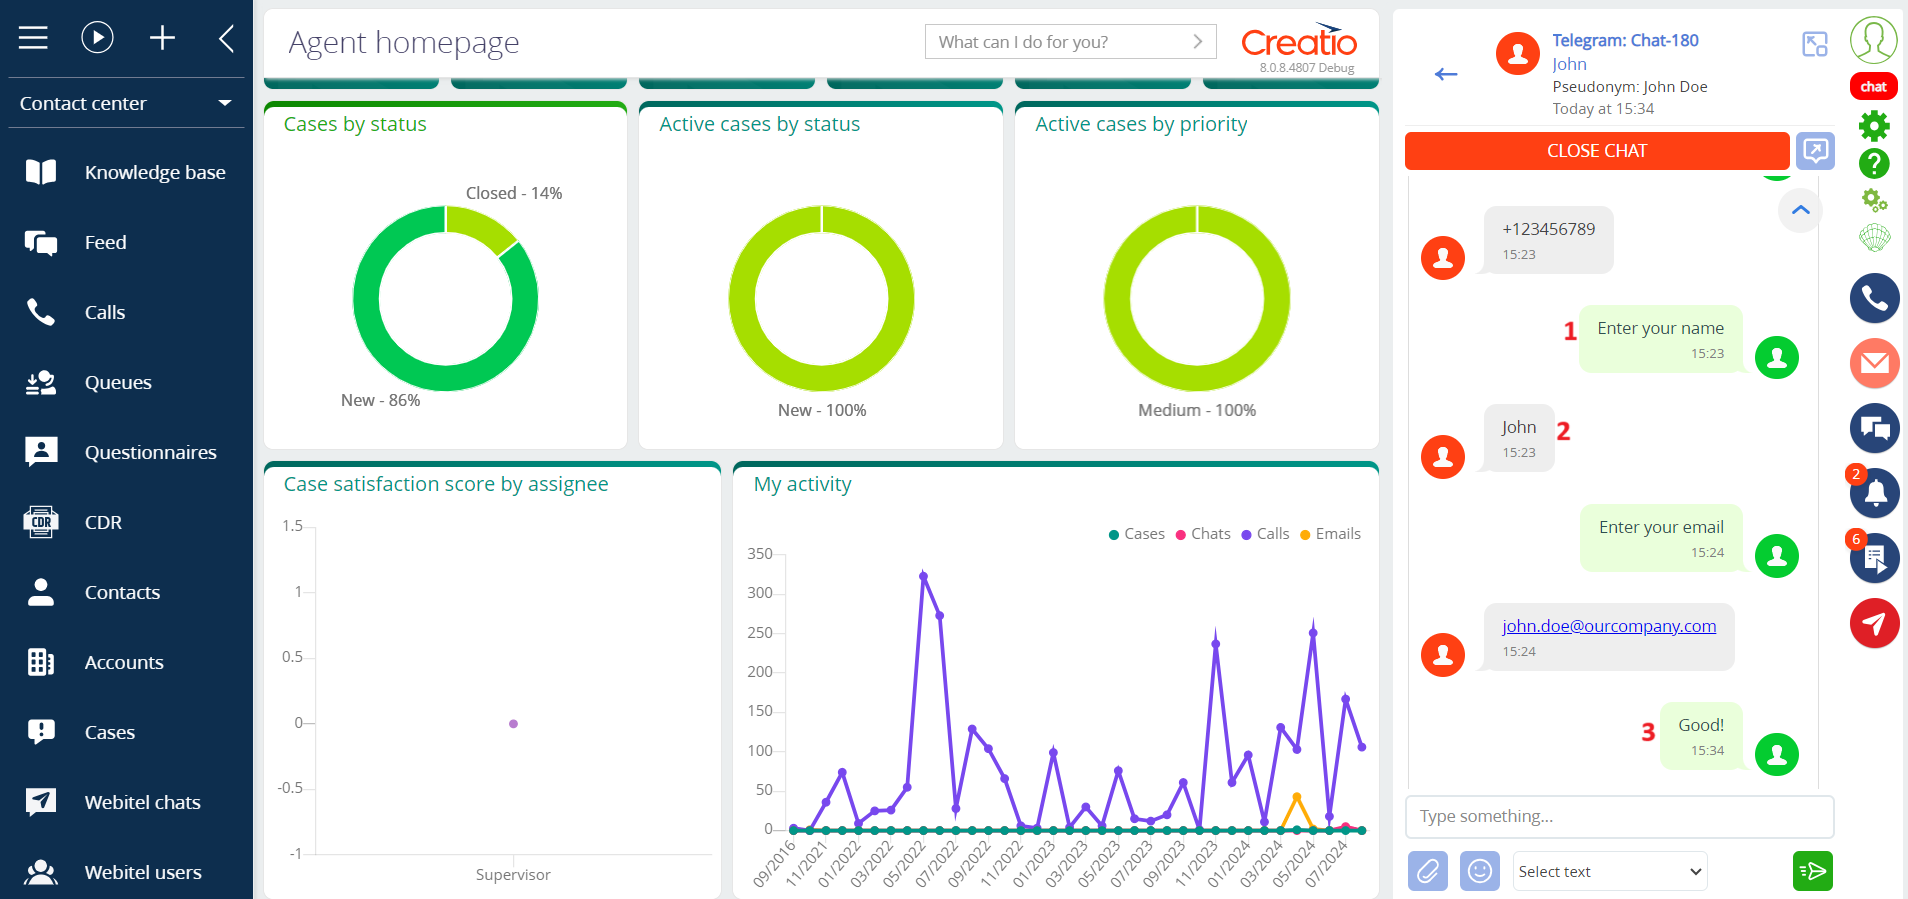Open the Accounts section

tap(126, 662)
